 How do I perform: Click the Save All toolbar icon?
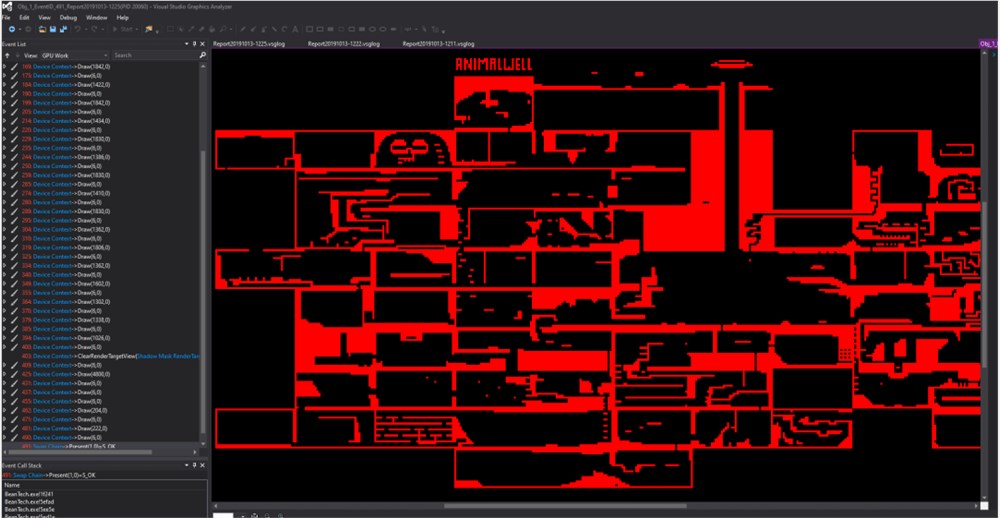pos(63,29)
